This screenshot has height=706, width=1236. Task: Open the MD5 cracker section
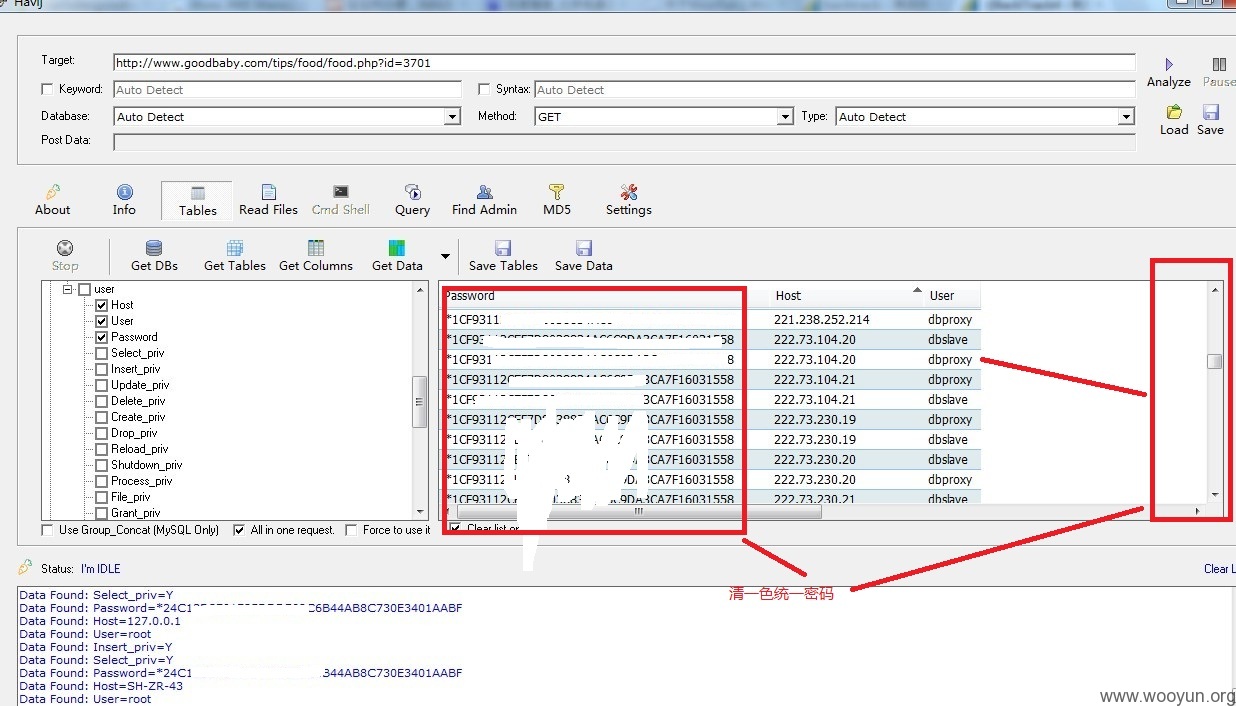tap(557, 200)
